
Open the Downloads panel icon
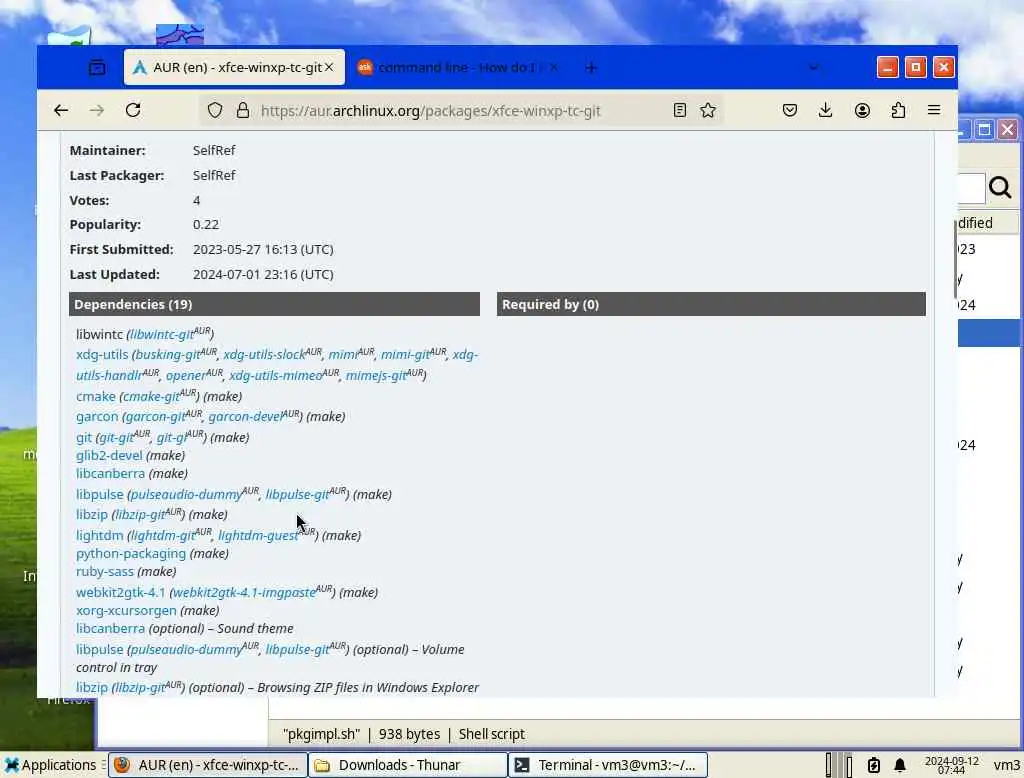[x=825, y=110]
